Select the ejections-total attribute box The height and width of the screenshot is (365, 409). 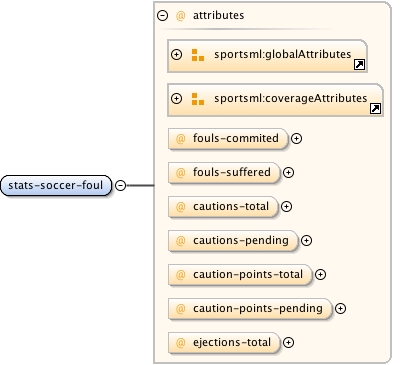click(224, 342)
